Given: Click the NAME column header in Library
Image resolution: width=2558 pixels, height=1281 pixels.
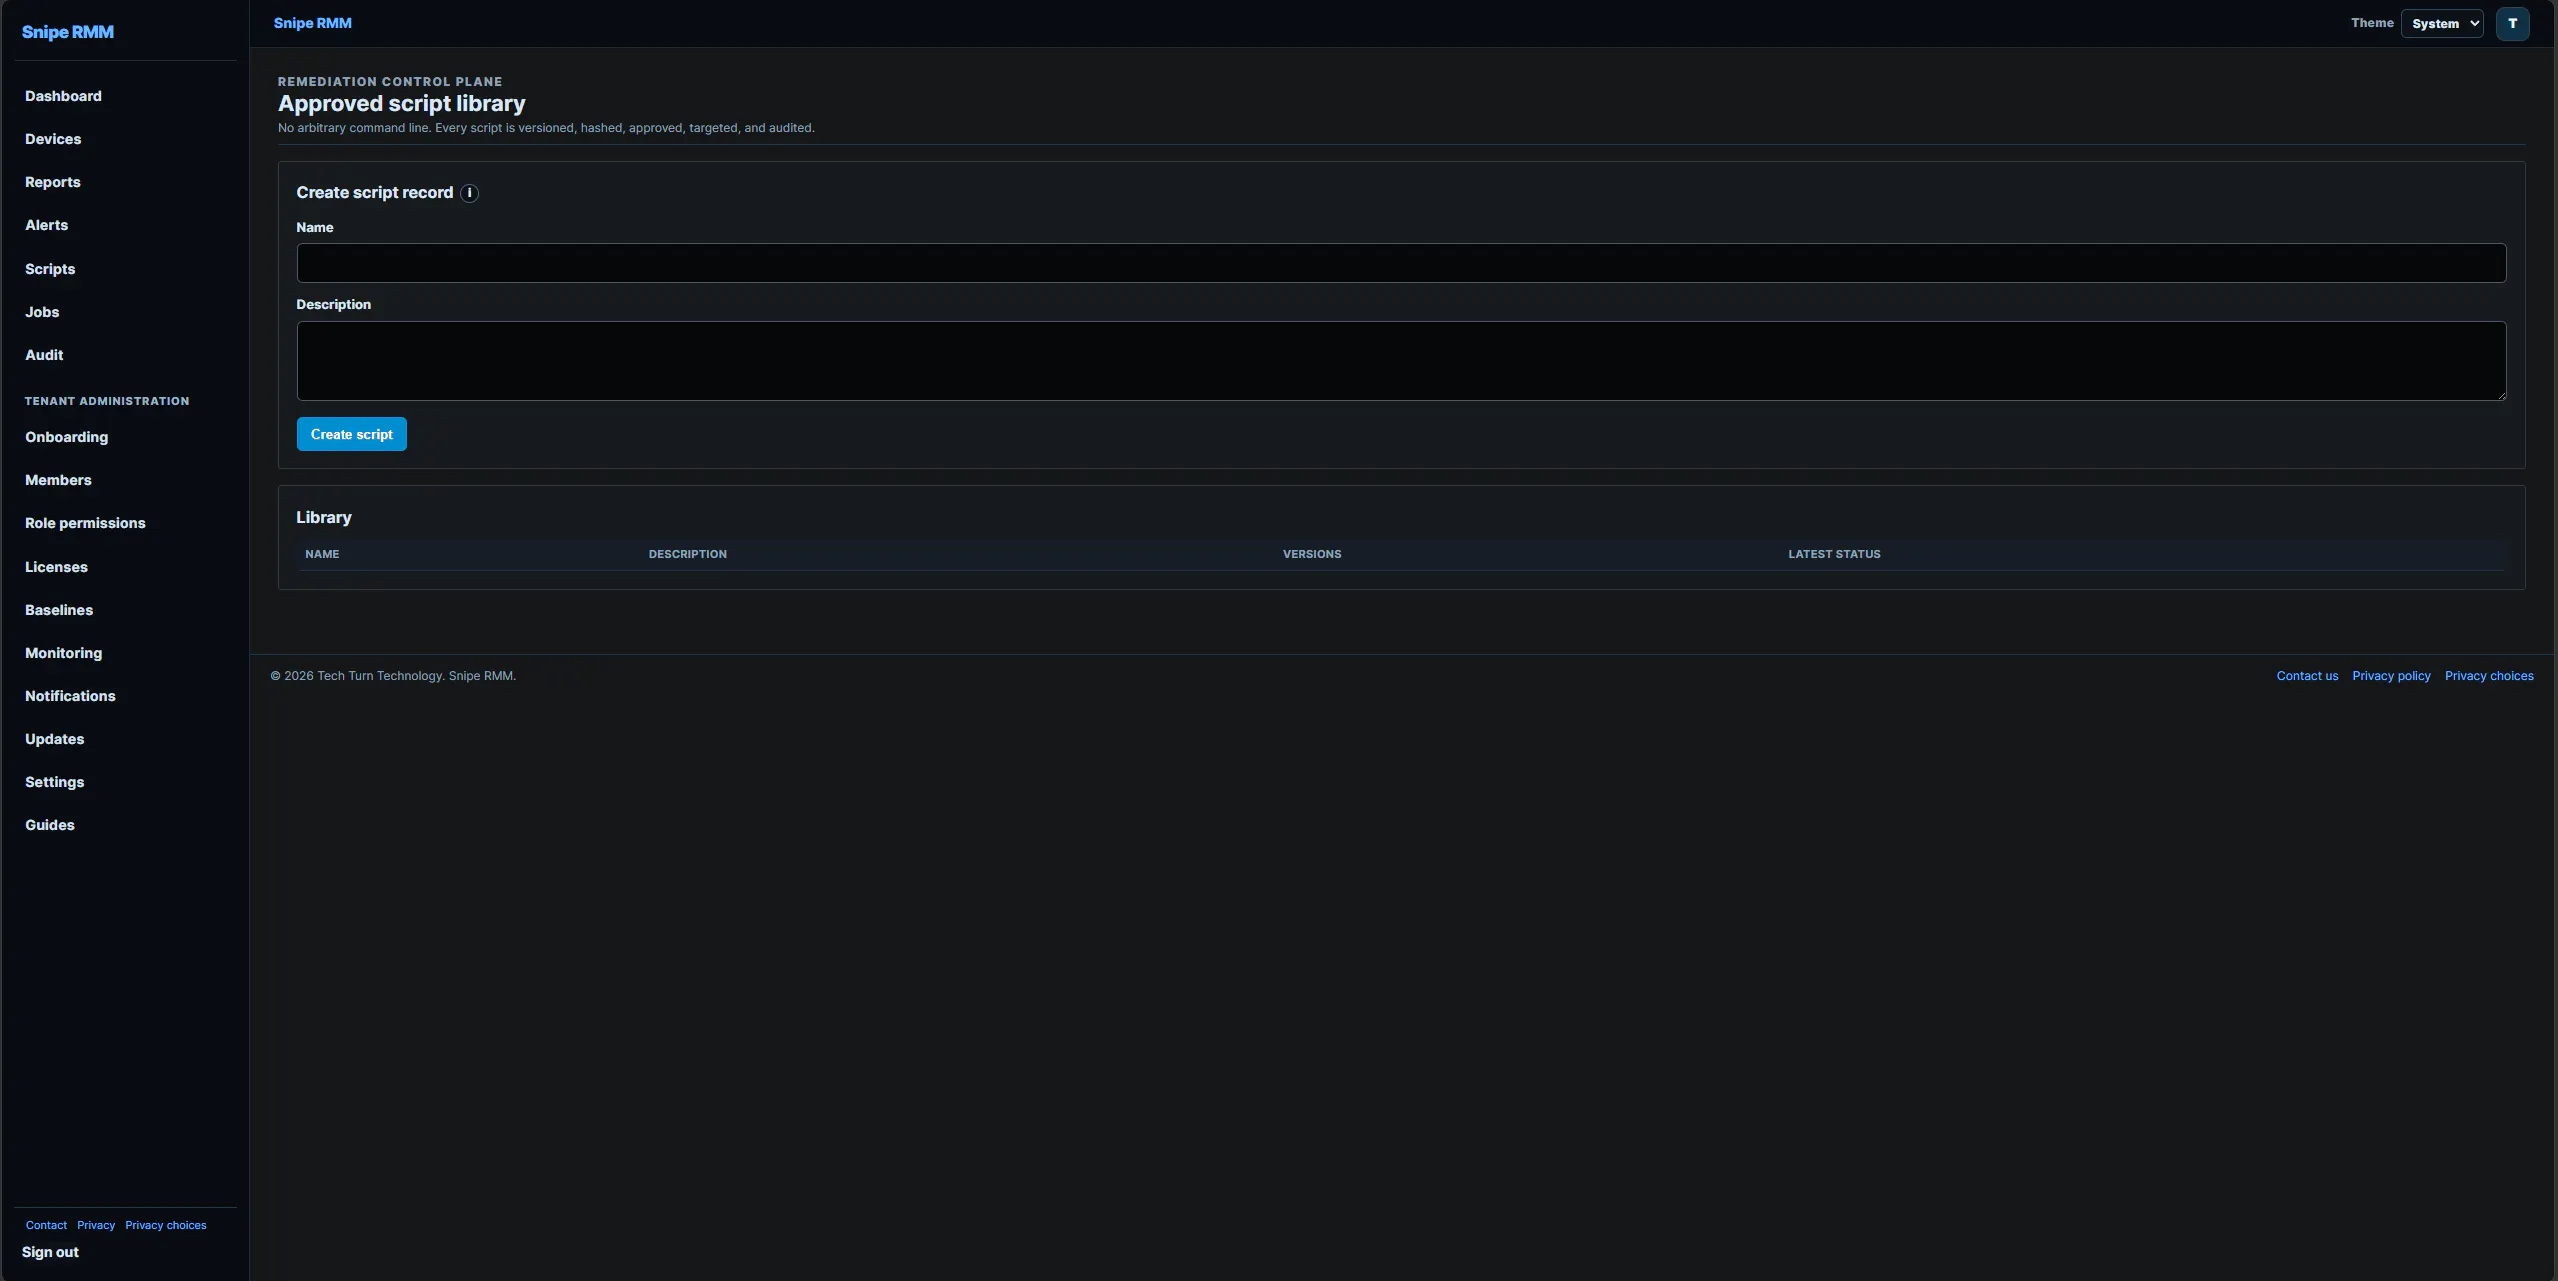Looking at the screenshot, I should [322, 554].
